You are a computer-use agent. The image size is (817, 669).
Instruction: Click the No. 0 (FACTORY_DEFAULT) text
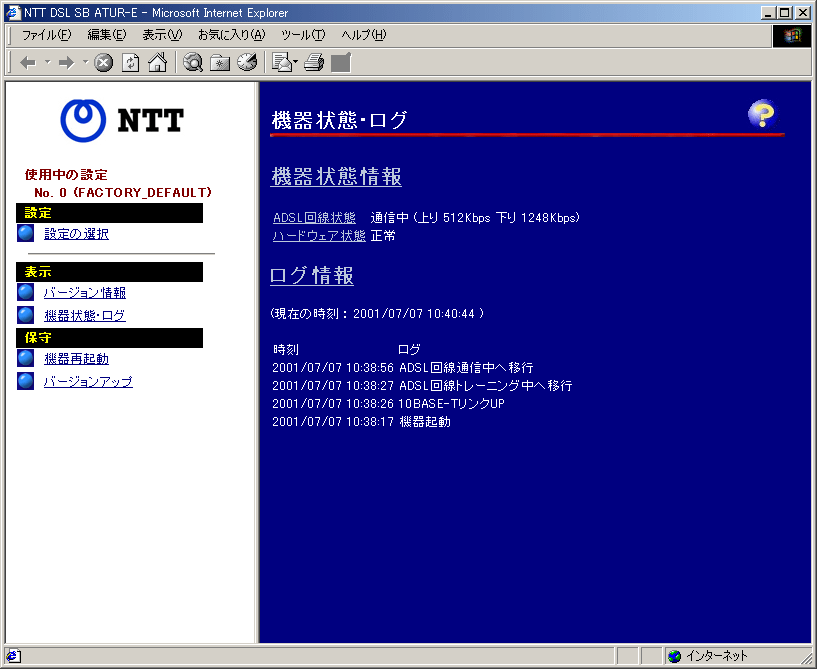(x=123, y=192)
